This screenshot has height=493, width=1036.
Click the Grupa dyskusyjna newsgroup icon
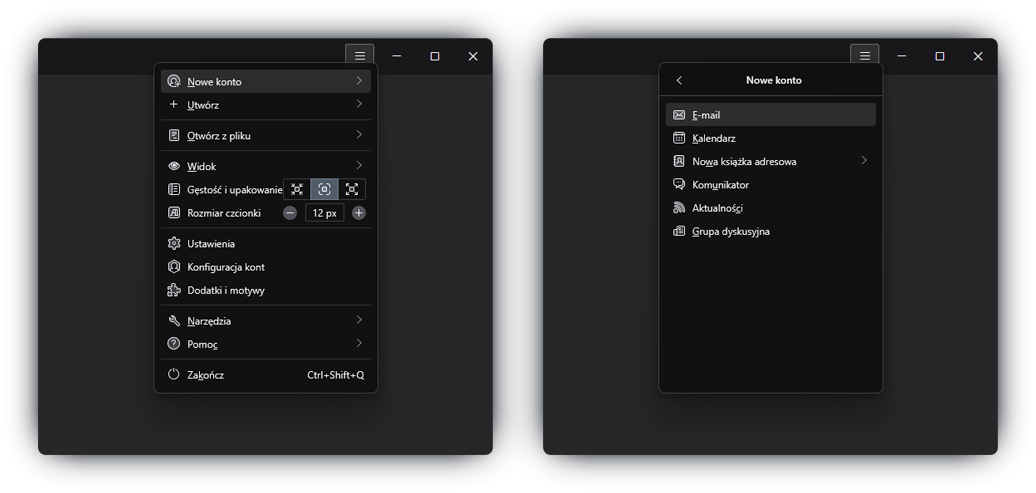pyautogui.click(x=679, y=231)
